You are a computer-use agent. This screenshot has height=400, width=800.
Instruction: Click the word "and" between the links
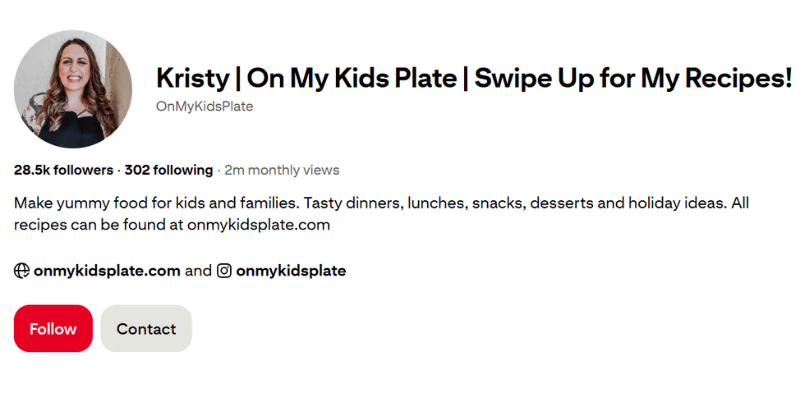click(x=198, y=271)
